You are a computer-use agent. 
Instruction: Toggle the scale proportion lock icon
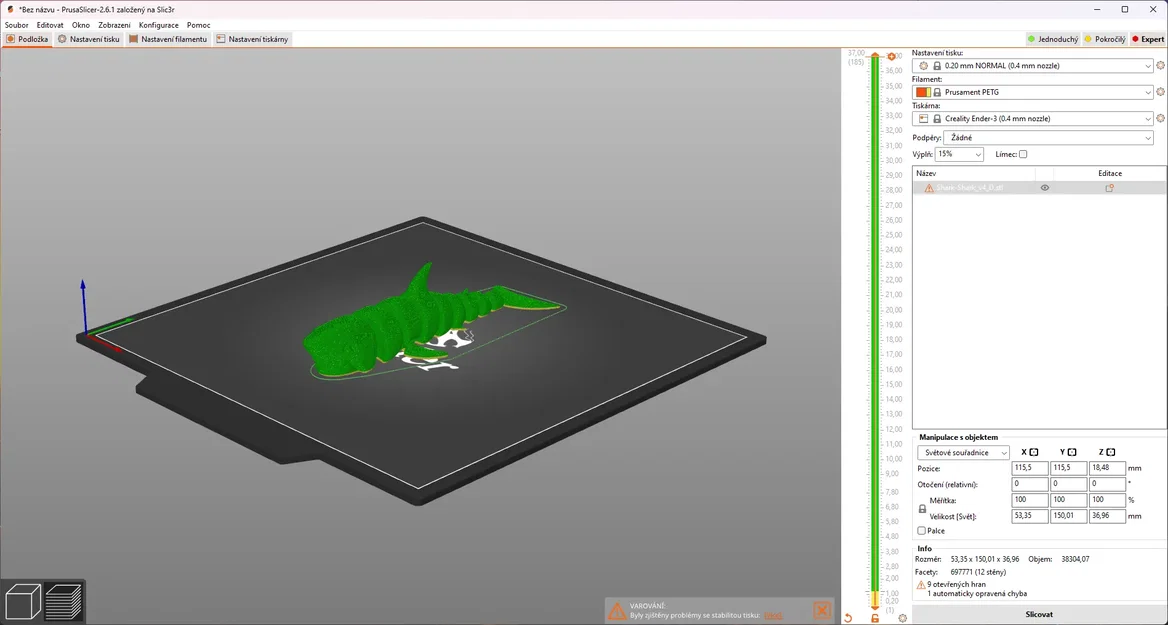(922, 509)
